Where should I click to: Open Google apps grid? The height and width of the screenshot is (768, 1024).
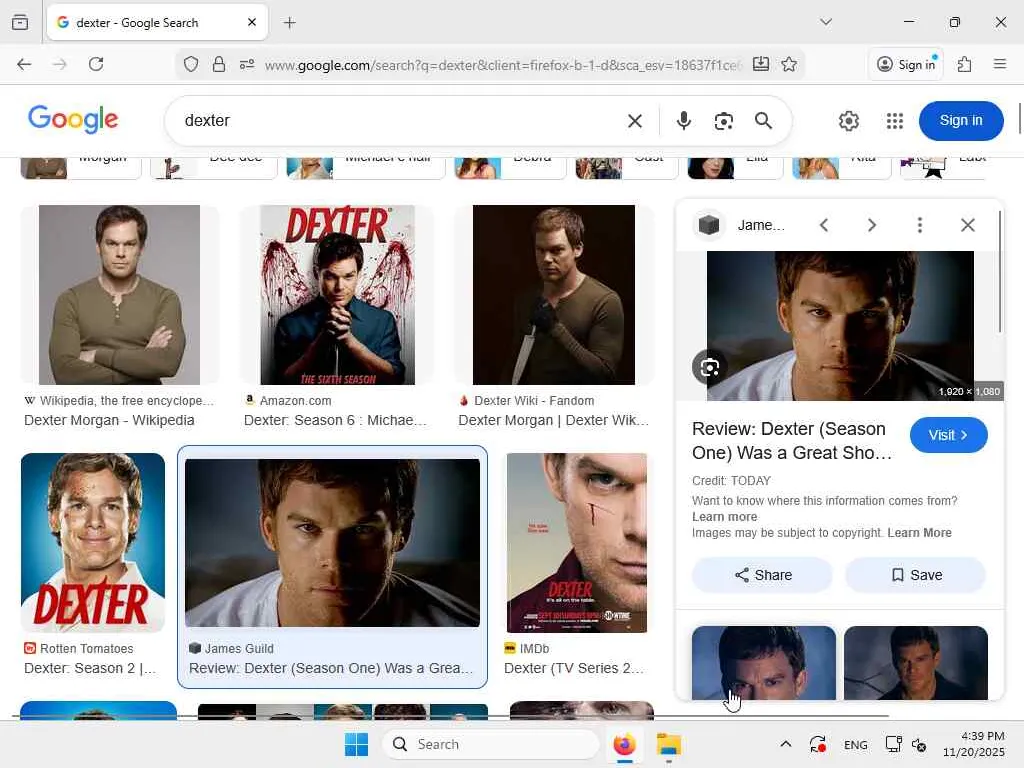895,121
